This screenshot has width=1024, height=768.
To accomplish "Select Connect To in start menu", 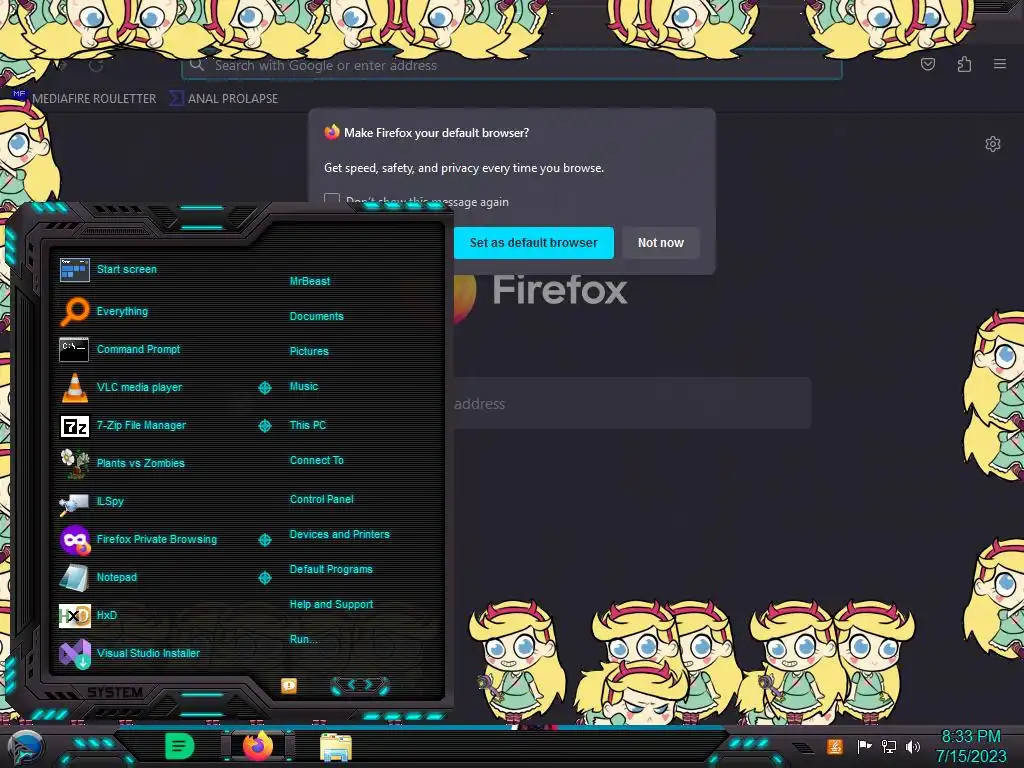I will (x=317, y=460).
